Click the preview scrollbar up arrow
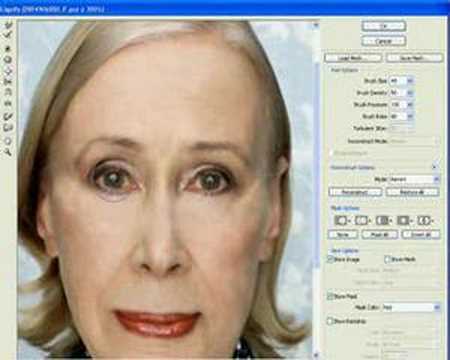This screenshot has height=360, width=450. (316, 25)
